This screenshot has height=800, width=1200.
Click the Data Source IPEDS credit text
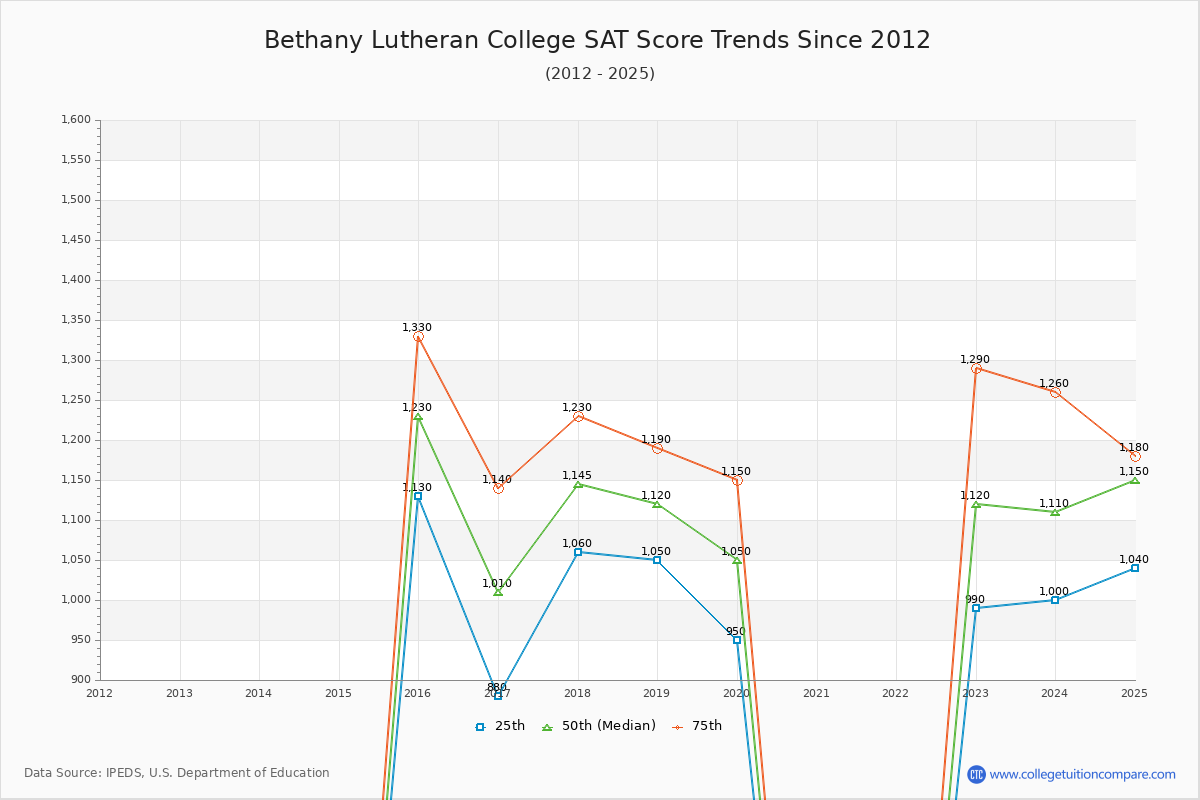(x=177, y=773)
